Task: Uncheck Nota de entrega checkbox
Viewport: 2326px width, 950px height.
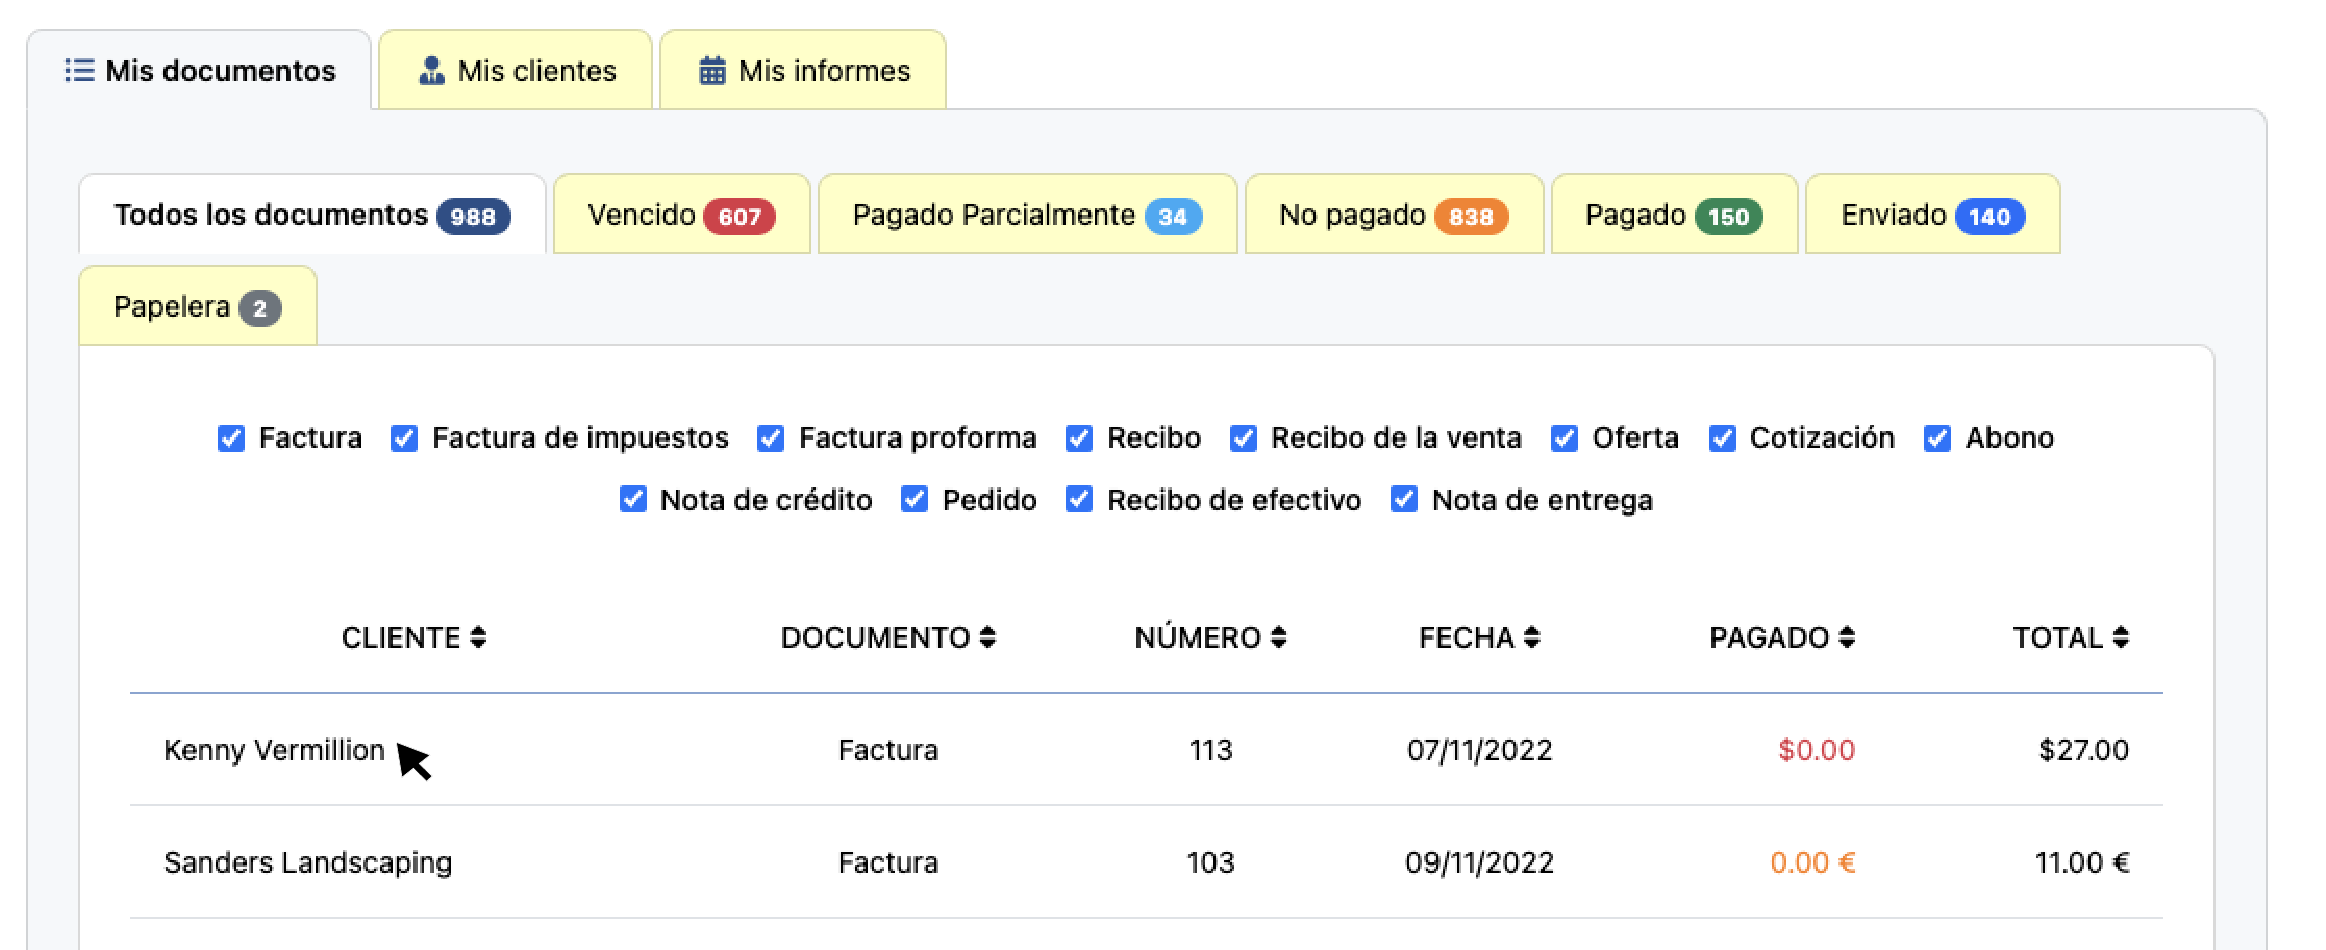Action: pyautogui.click(x=1404, y=498)
